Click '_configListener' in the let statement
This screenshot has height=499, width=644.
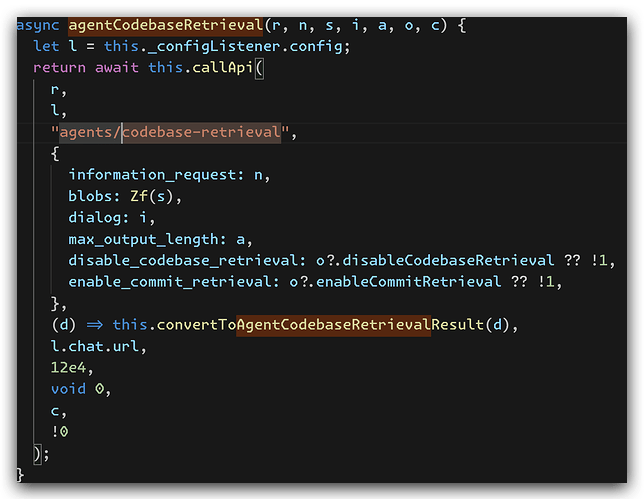pyautogui.click(x=213, y=47)
